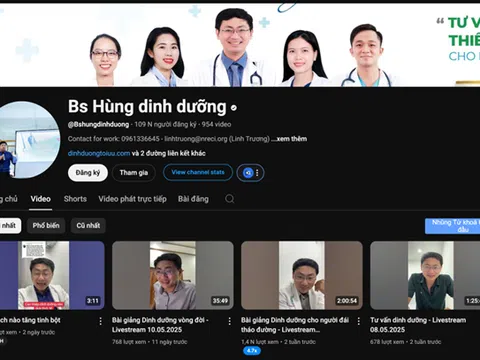Click the channel profile avatar picture

29,140
